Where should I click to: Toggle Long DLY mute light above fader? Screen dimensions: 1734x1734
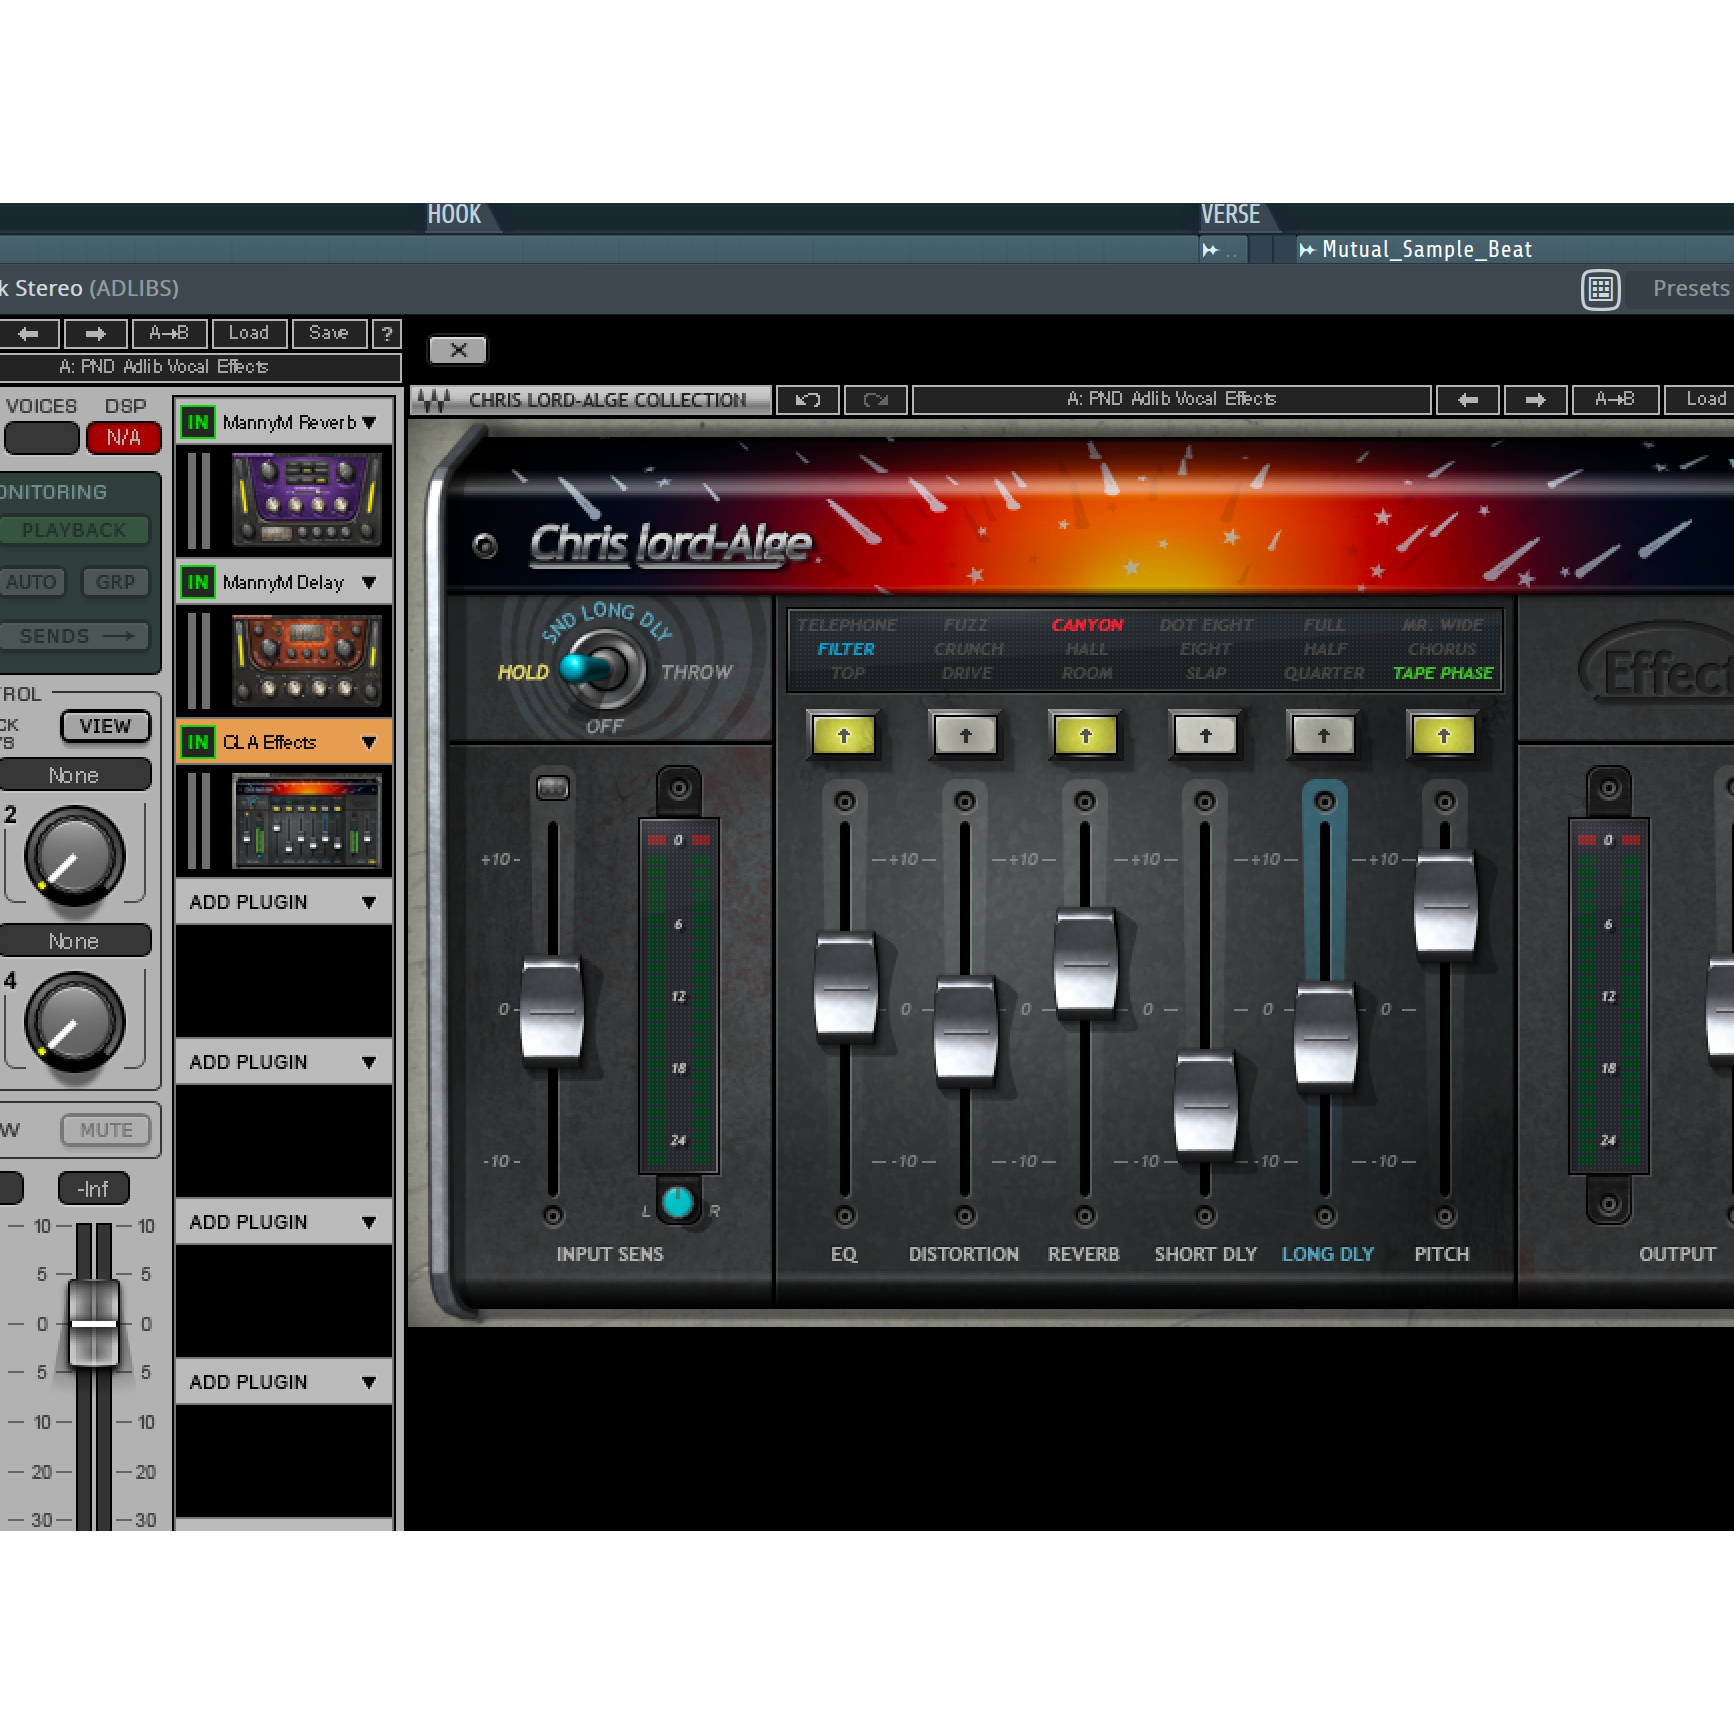(1325, 801)
